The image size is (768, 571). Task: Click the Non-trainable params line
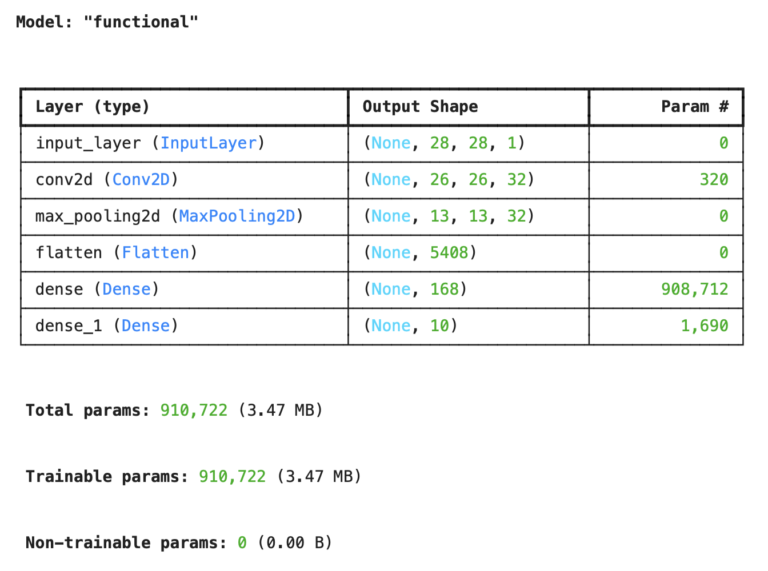coord(179,543)
